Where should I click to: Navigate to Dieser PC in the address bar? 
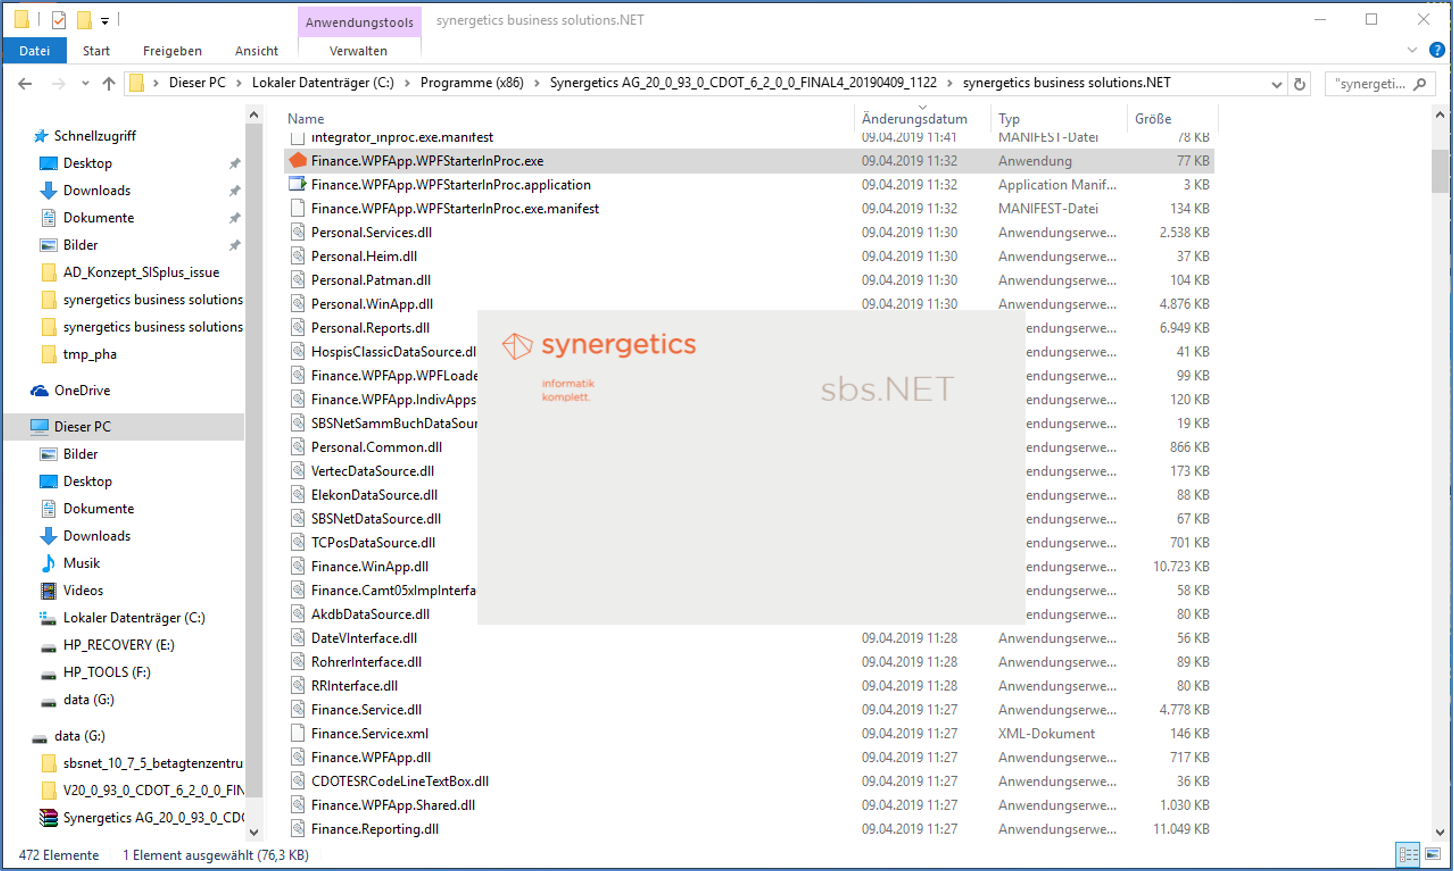coord(197,83)
